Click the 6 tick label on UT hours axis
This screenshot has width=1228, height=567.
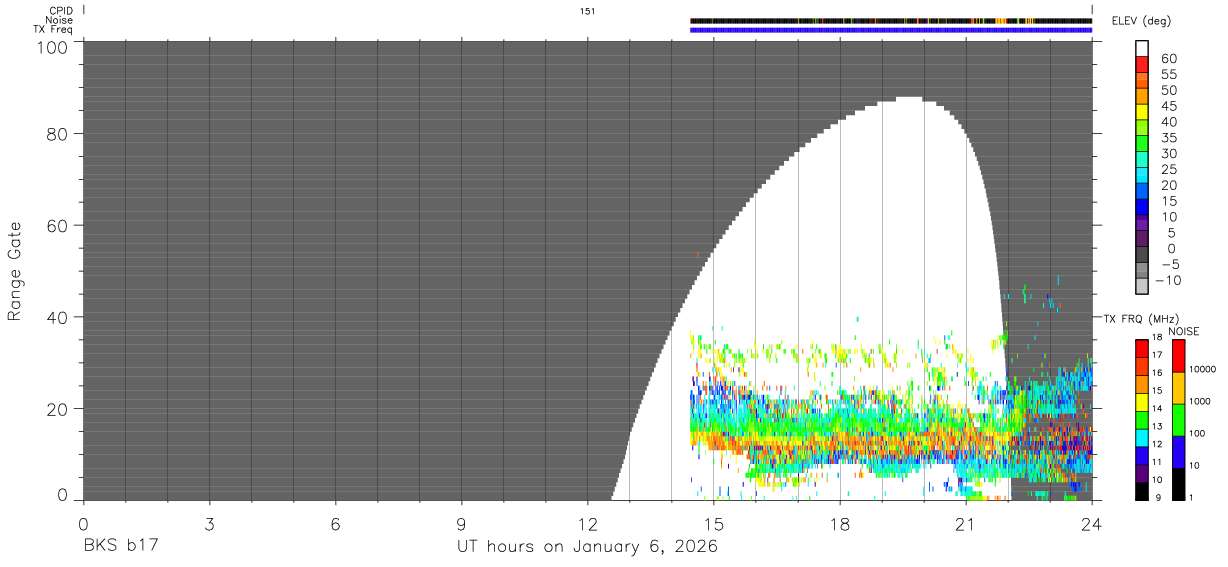pyautogui.click(x=335, y=524)
